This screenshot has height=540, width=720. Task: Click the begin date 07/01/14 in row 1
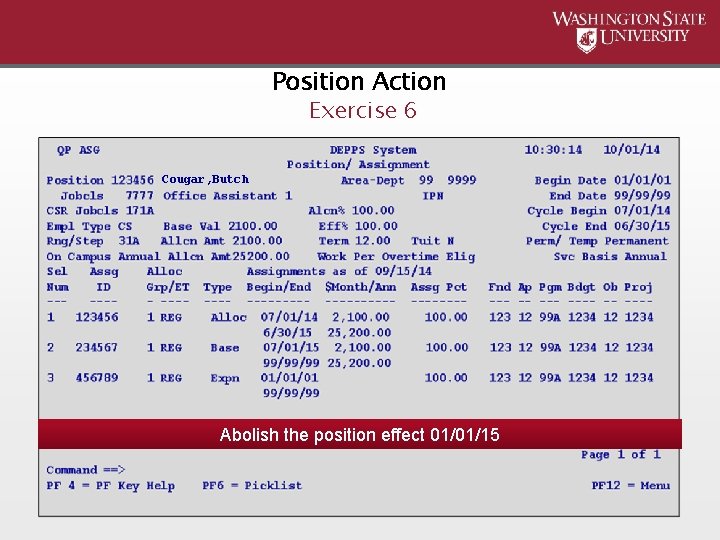click(289, 317)
